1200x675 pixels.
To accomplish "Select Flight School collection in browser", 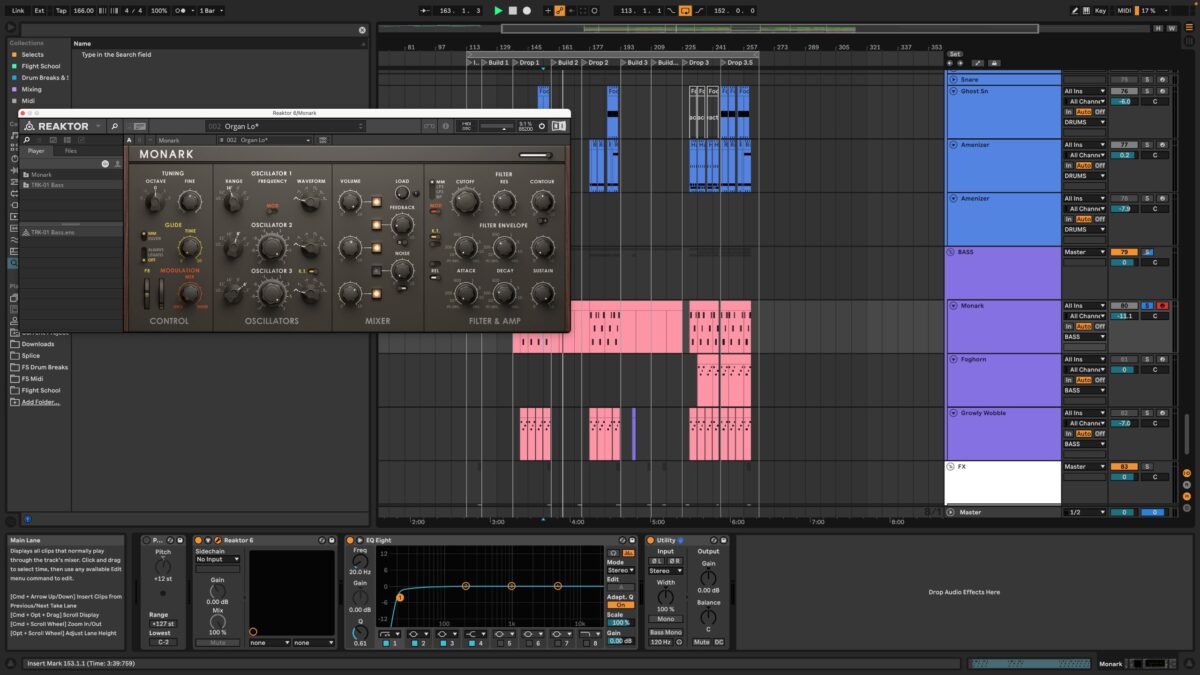I will [x=41, y=66].
